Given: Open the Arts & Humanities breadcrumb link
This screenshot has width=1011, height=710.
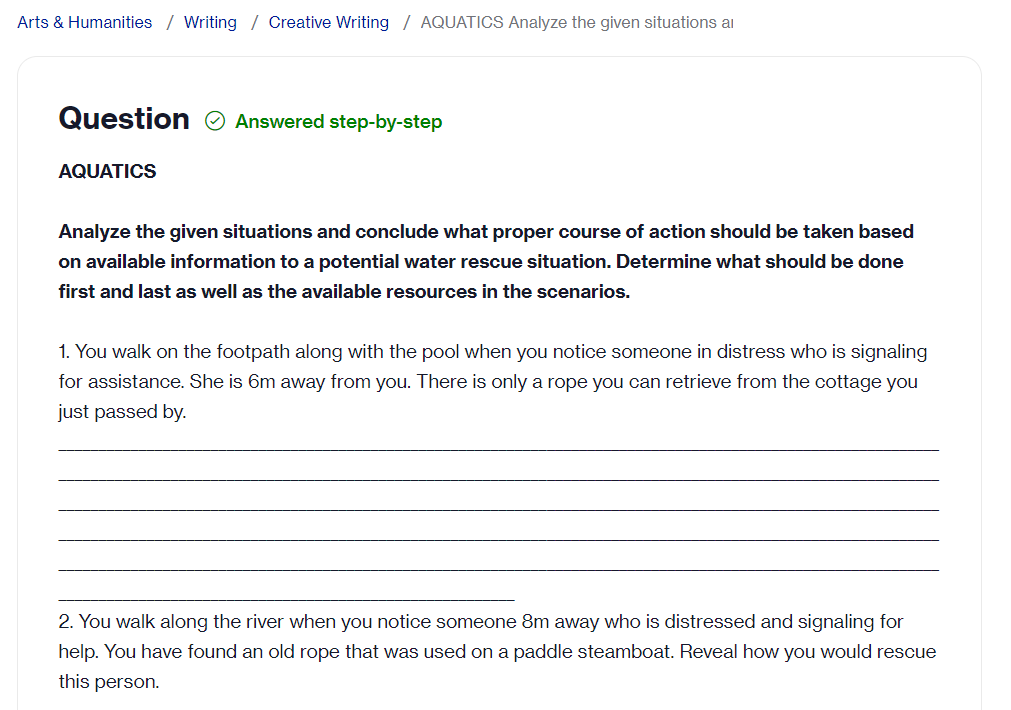Looking at the screenshot, I should coord(84,23).
